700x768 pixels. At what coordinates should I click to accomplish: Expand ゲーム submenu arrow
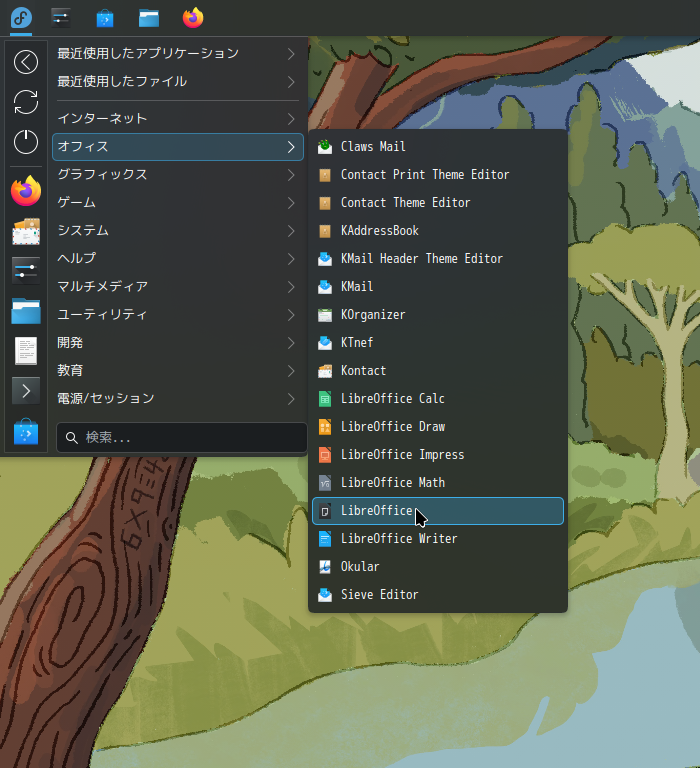(291, 203)
